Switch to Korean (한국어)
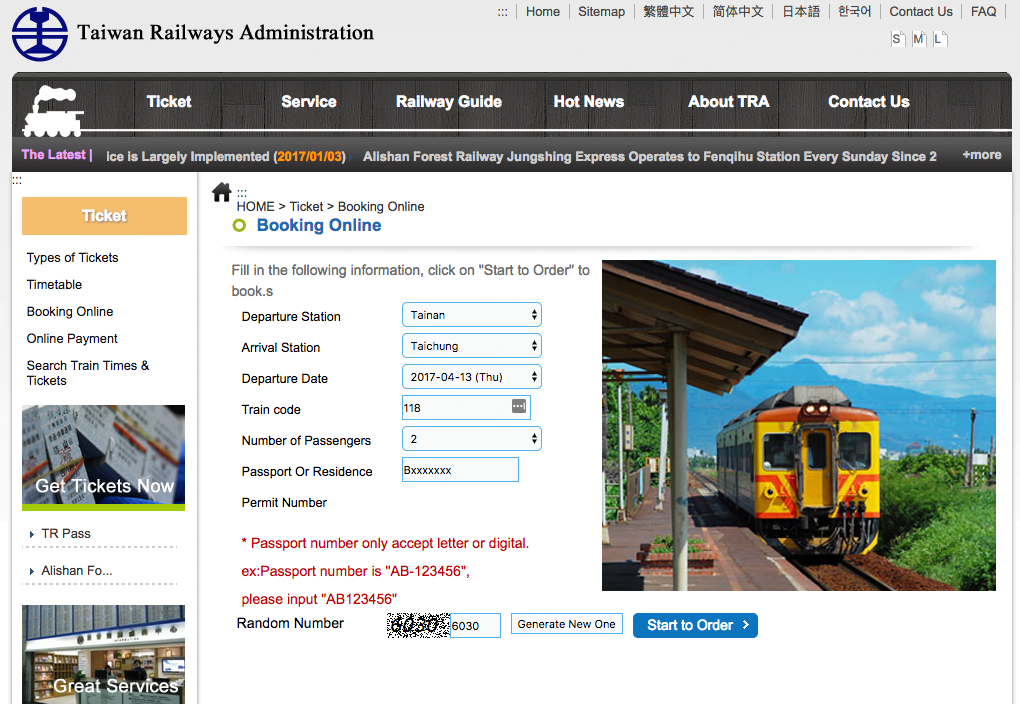The width and height of the screenshot is (1020, 704). pos(854,12)
